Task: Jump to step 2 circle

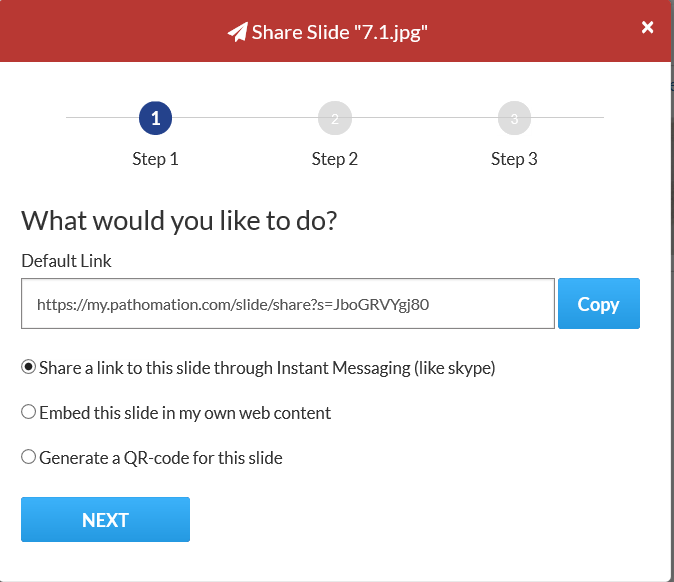Action: point(334,119)
